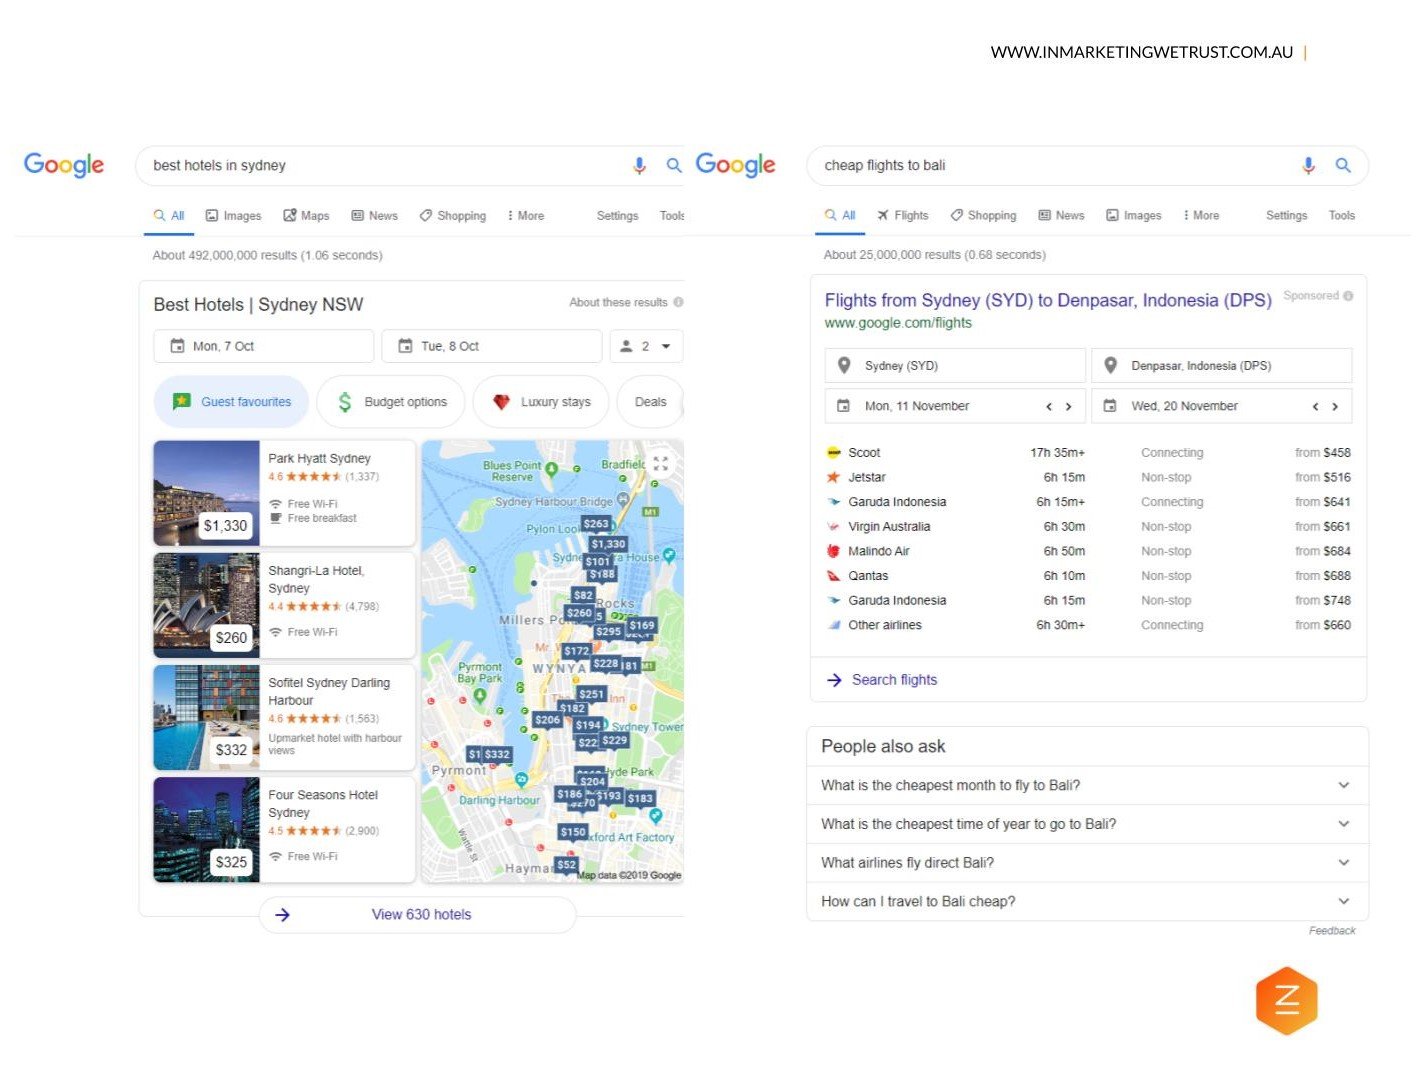Expand 'What airlines fly direct Bali?' question
The image size is (1419, 1079).
[1087, 863]
